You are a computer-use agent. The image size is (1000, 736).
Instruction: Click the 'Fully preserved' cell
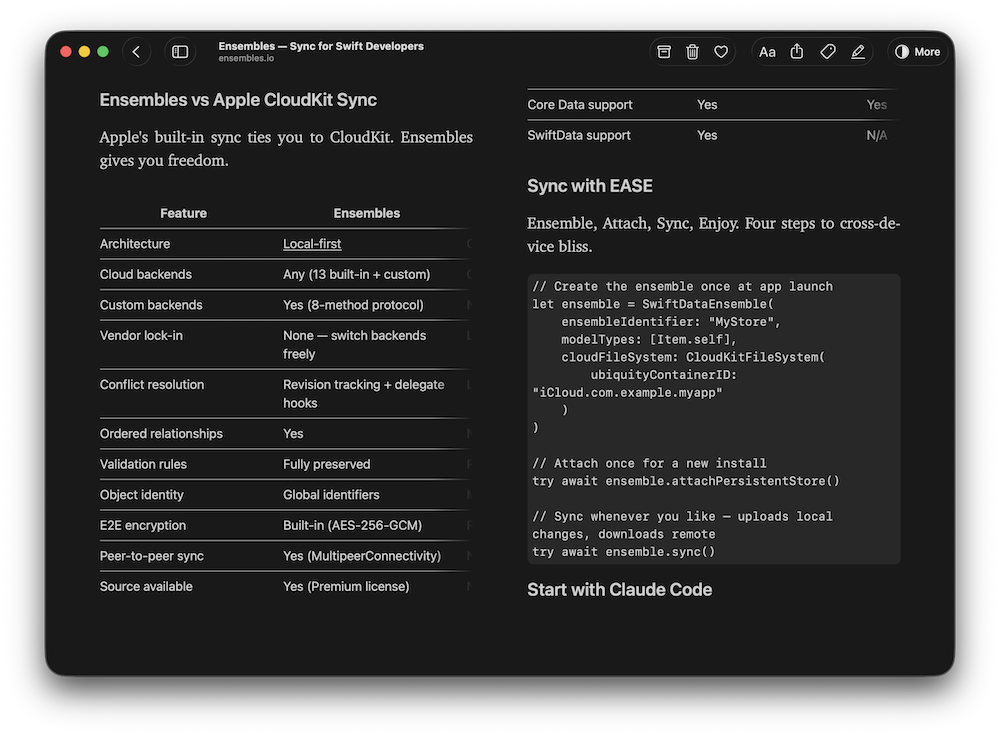(x=327, y=464)
